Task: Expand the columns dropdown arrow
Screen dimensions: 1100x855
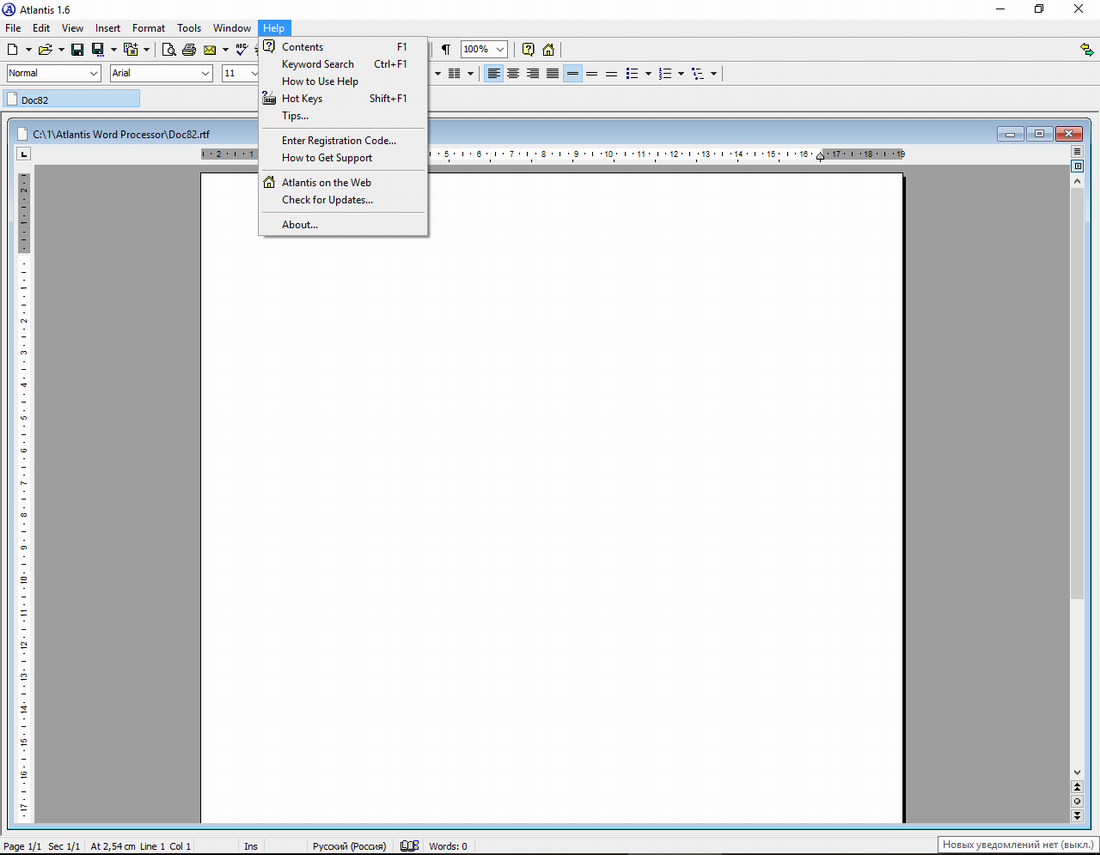Action: (x=470, y=74)
